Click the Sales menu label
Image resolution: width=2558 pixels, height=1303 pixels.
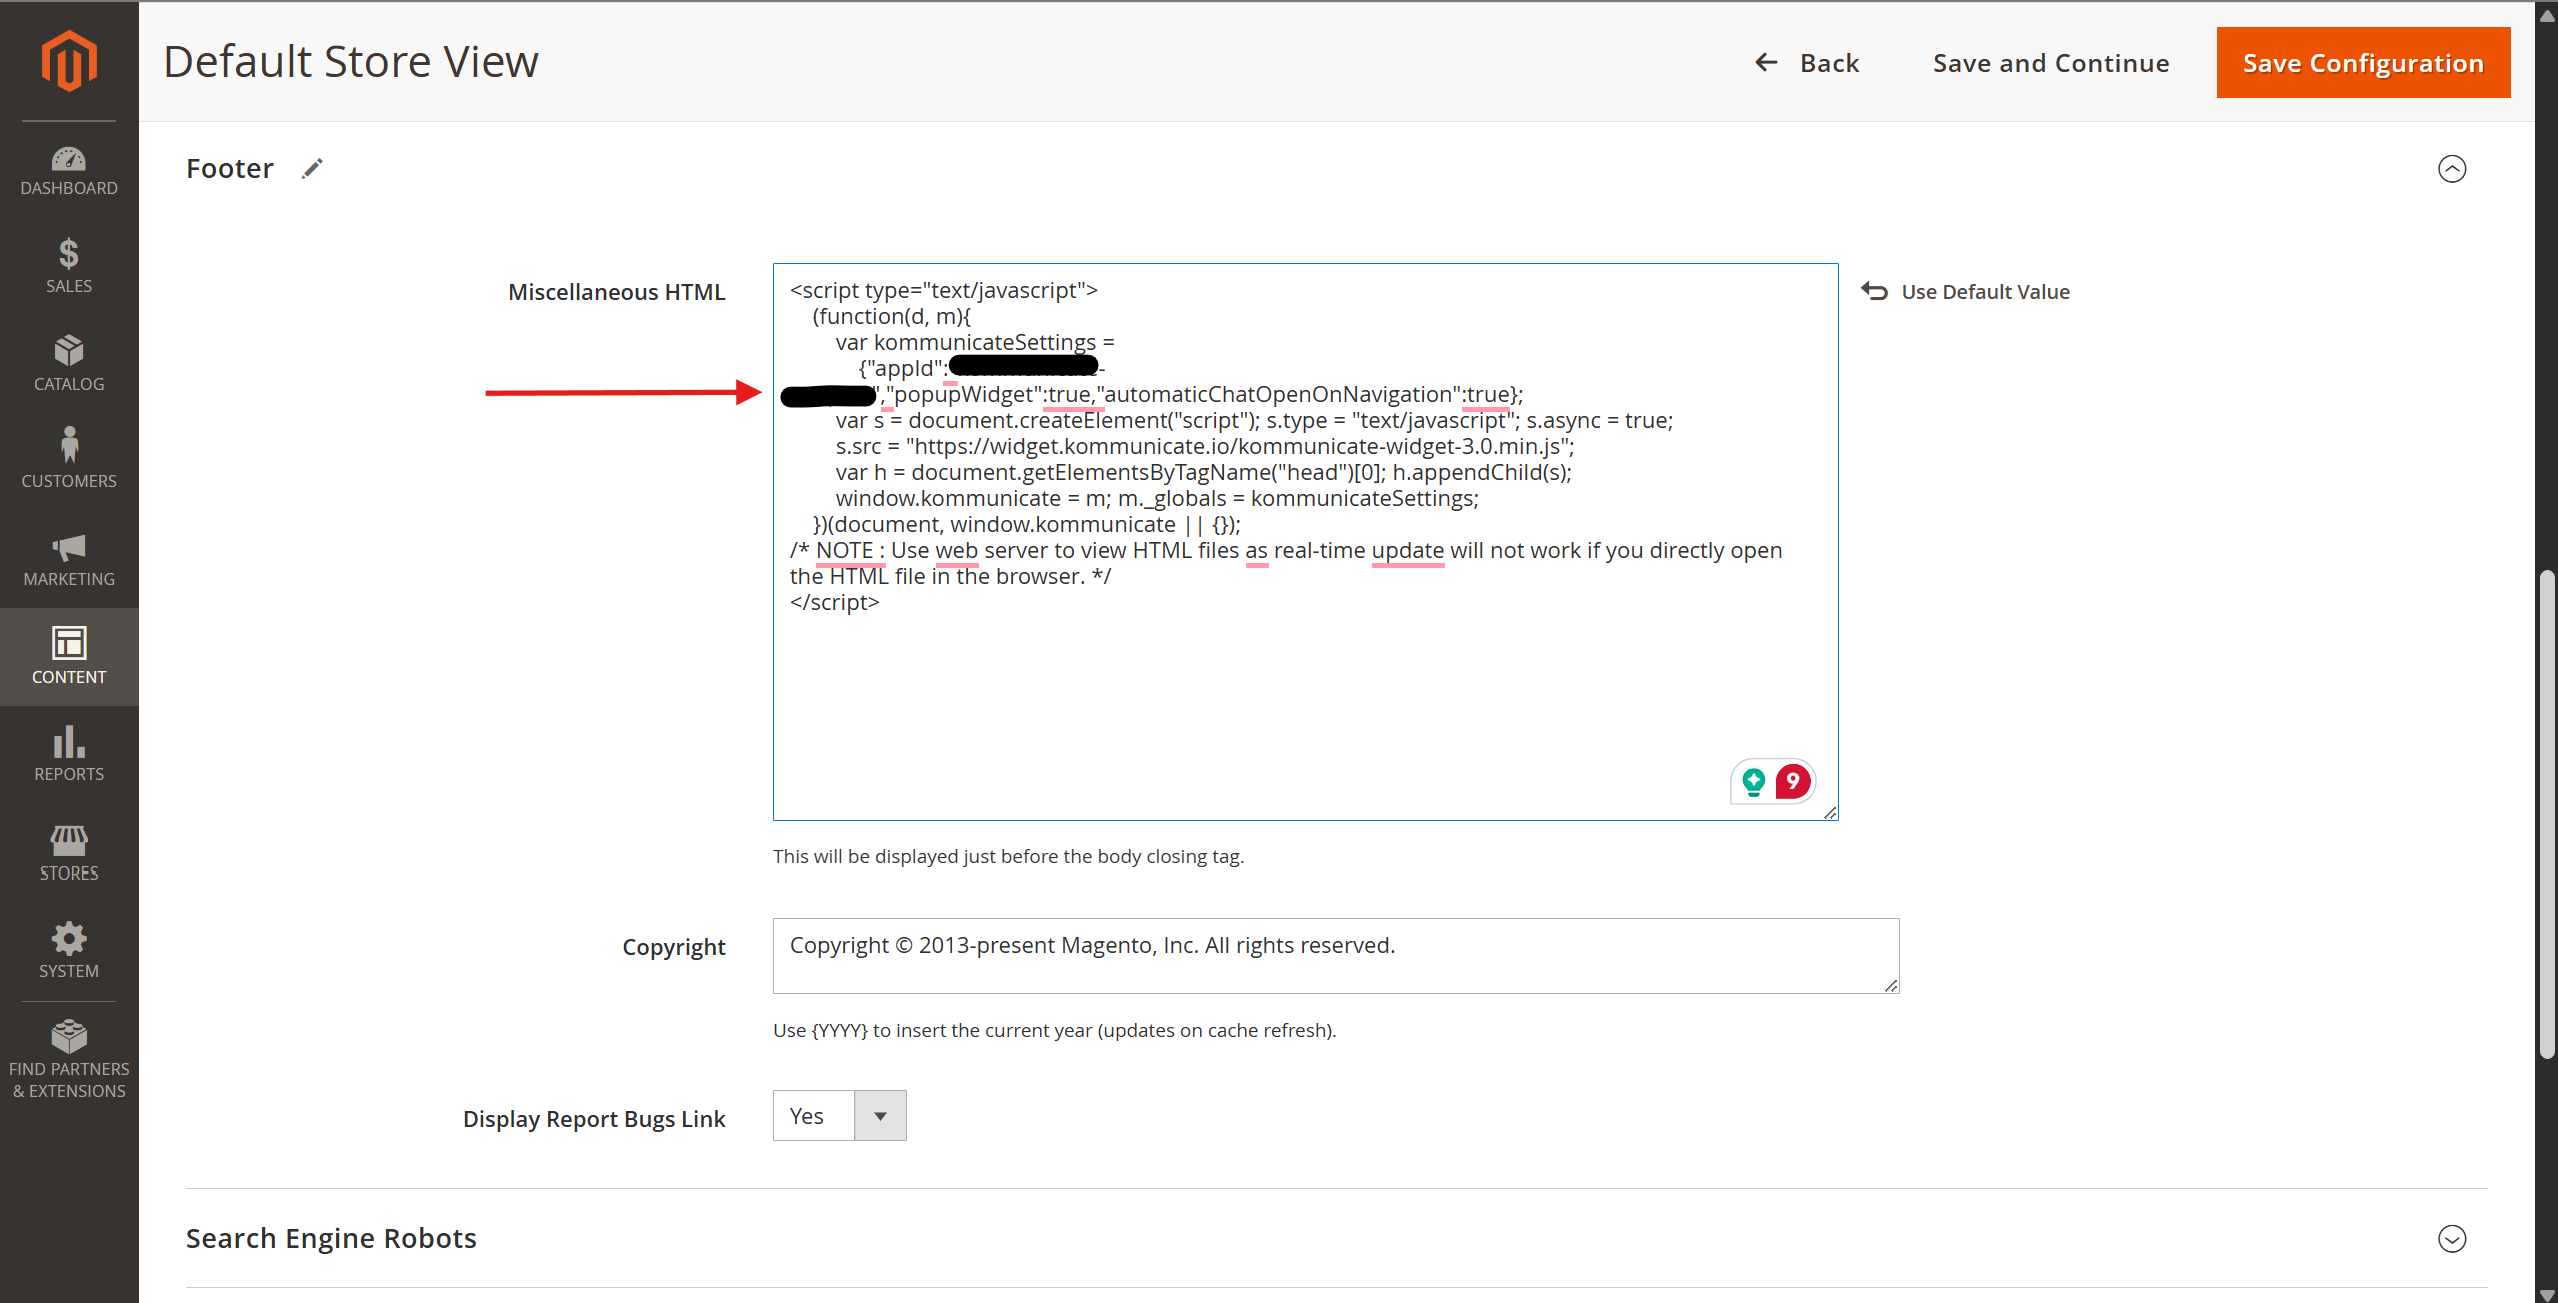point(69,286)
